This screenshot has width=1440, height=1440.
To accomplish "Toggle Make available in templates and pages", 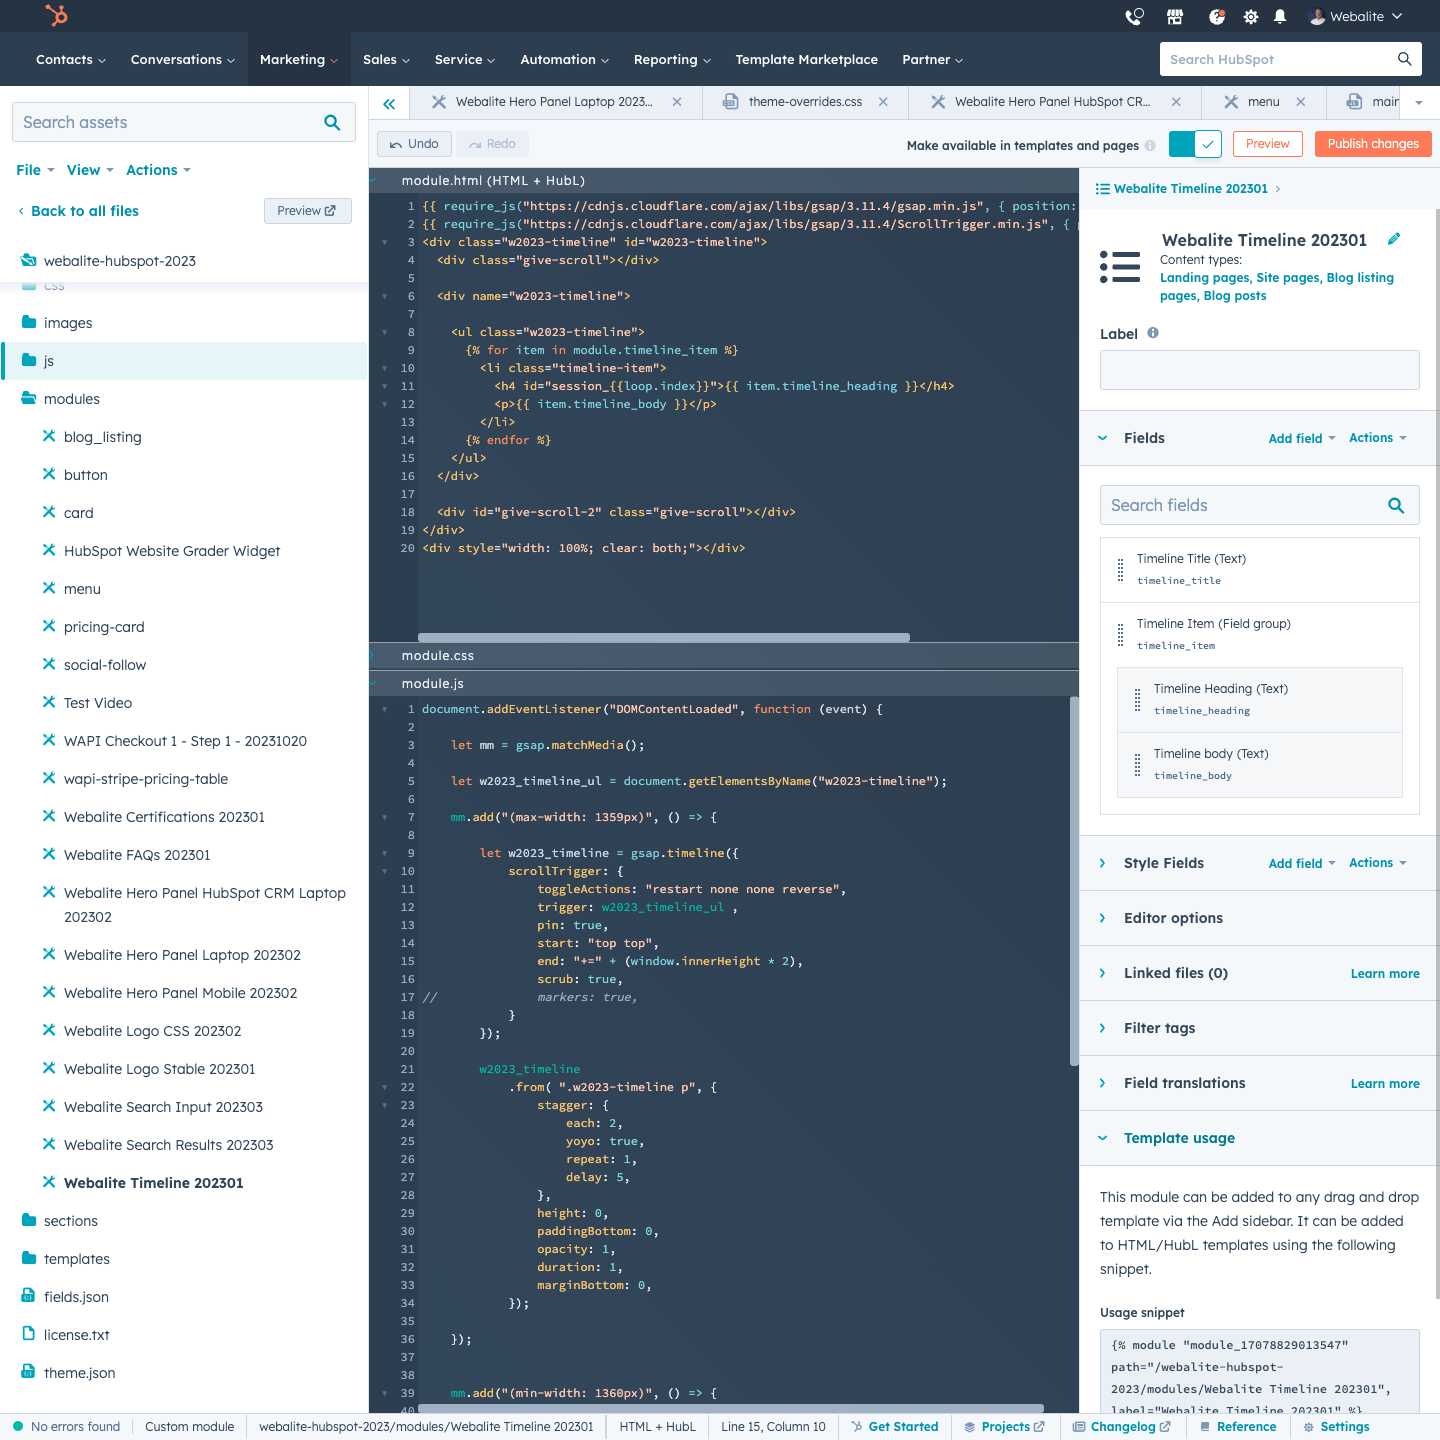I will pyautogui.click(x=1195, y=144).
